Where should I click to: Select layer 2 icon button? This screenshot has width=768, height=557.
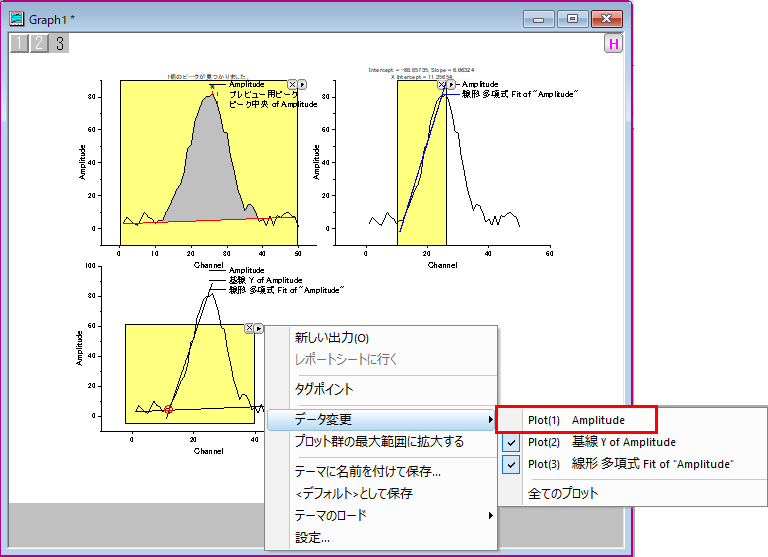point(39,43)
